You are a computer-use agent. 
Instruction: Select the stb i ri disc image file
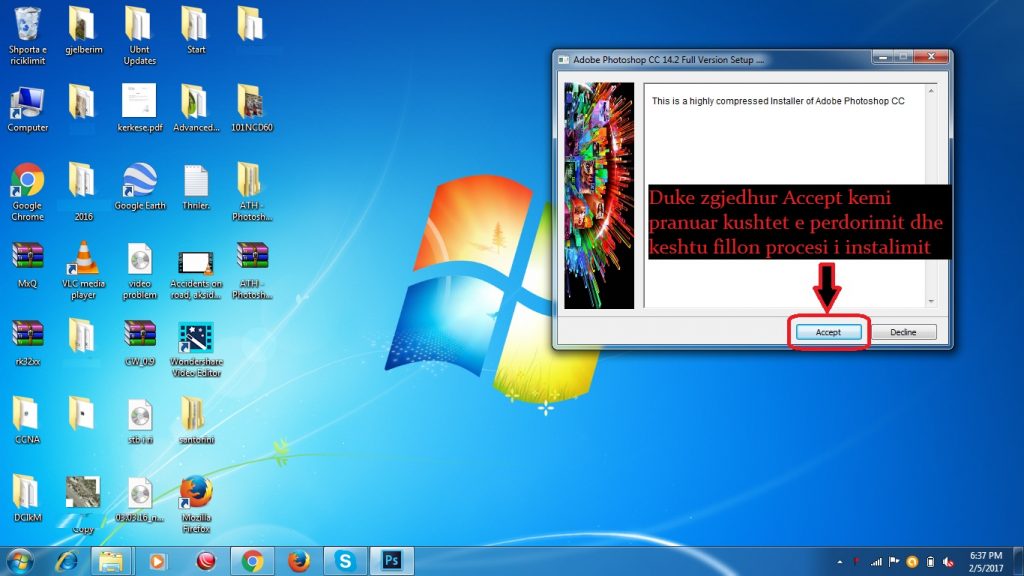[140, 421]
